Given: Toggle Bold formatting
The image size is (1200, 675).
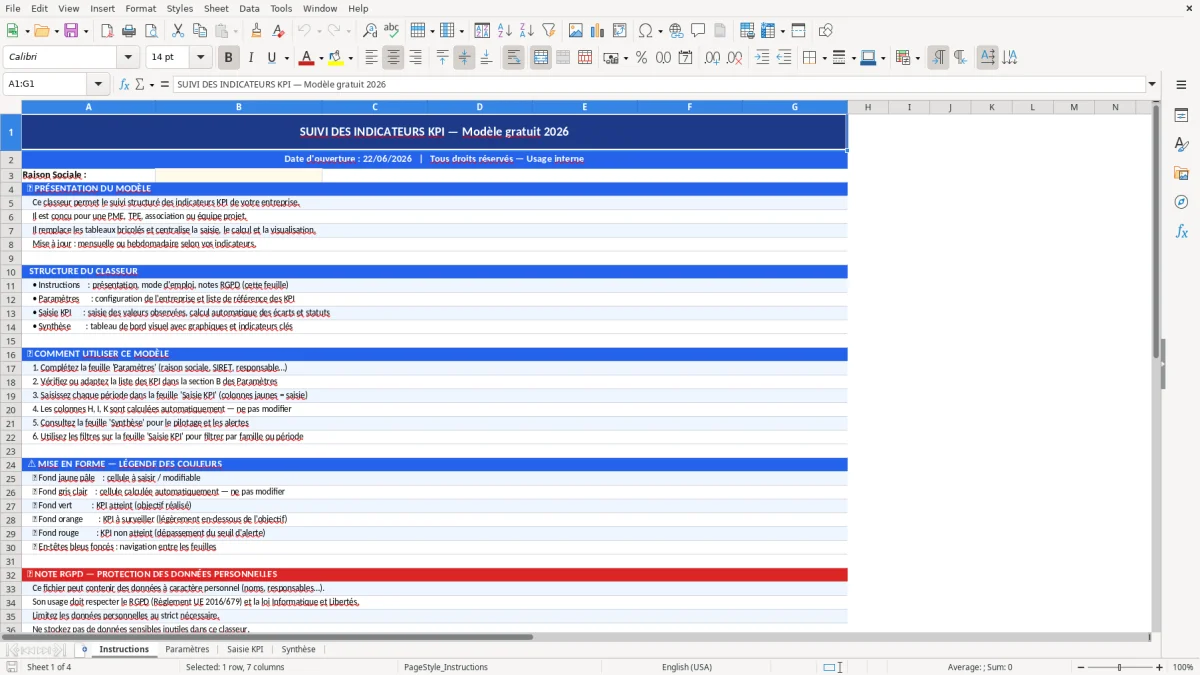Looking at the screenshot, I should pos(228,58).
